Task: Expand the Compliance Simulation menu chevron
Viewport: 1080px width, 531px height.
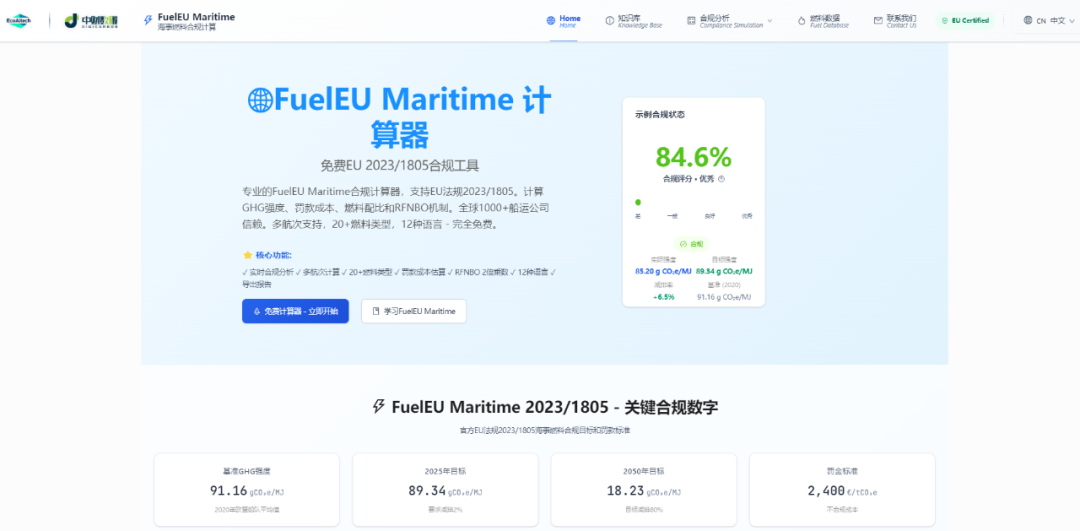Action: click(x=770, y=21)
